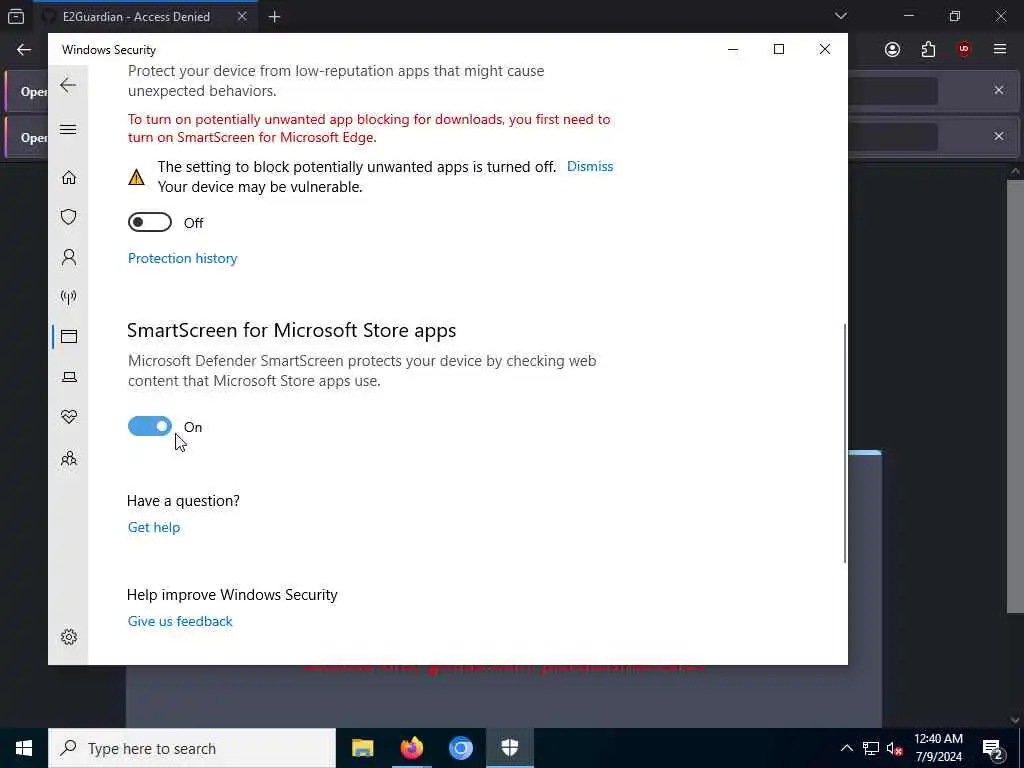Click Give us feedback link
Viewport: 1024px width, 768px height.
point(180,621)
